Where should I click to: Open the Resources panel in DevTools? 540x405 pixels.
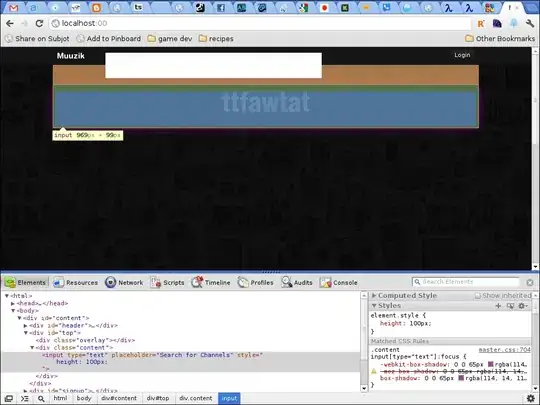(x=75, y=282)
